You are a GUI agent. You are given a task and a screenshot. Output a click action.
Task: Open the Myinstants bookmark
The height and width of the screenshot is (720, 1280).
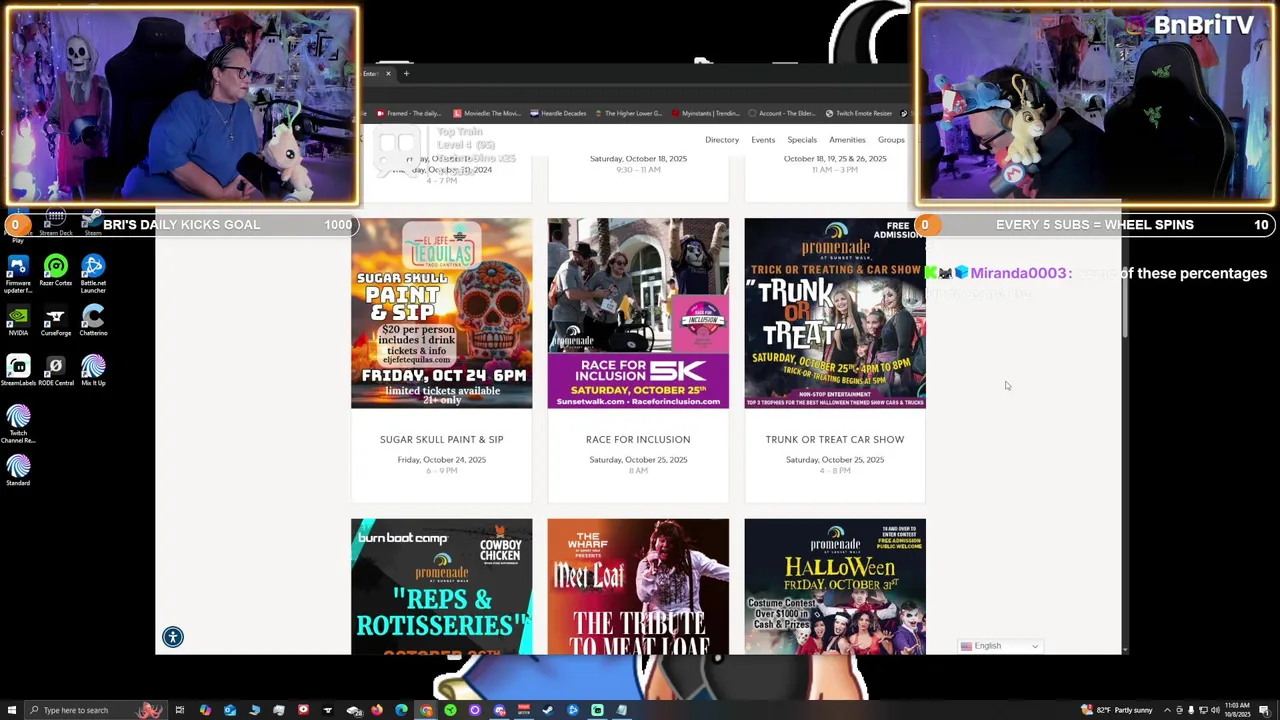(706, 113)
